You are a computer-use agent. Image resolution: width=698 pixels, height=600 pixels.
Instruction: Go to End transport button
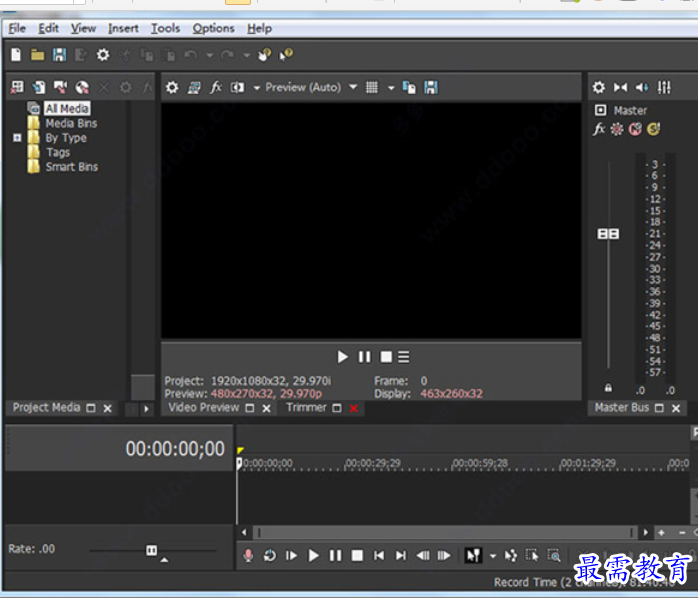click(401, 555)
